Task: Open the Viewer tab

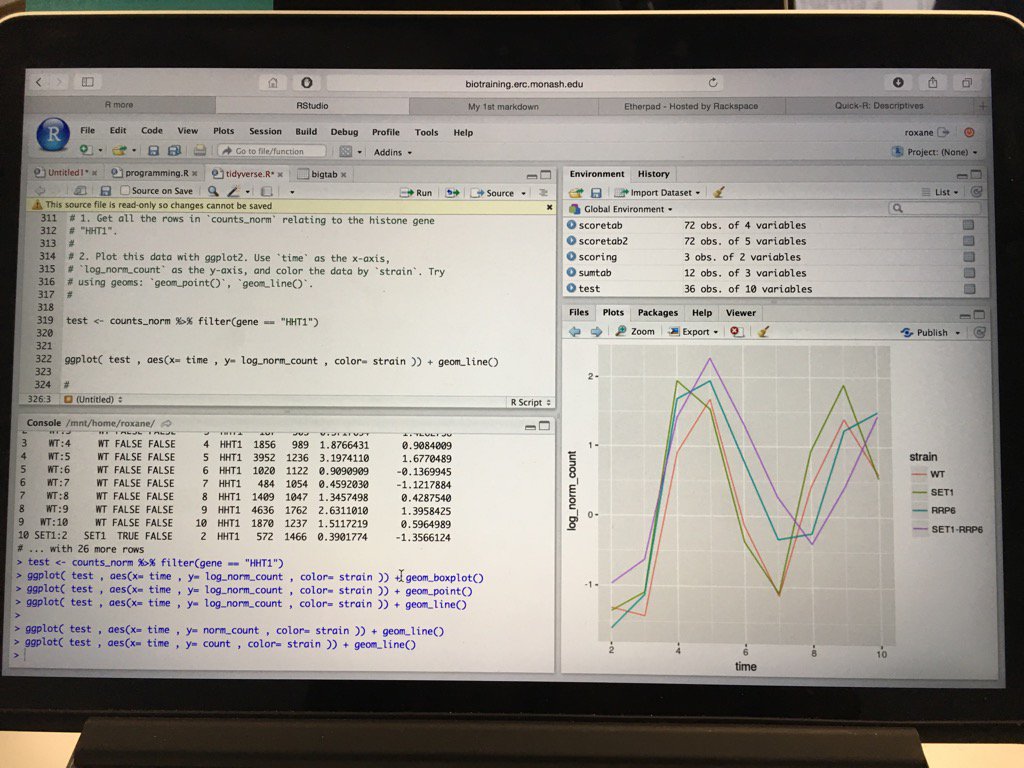Action: [x=741, y=313]
